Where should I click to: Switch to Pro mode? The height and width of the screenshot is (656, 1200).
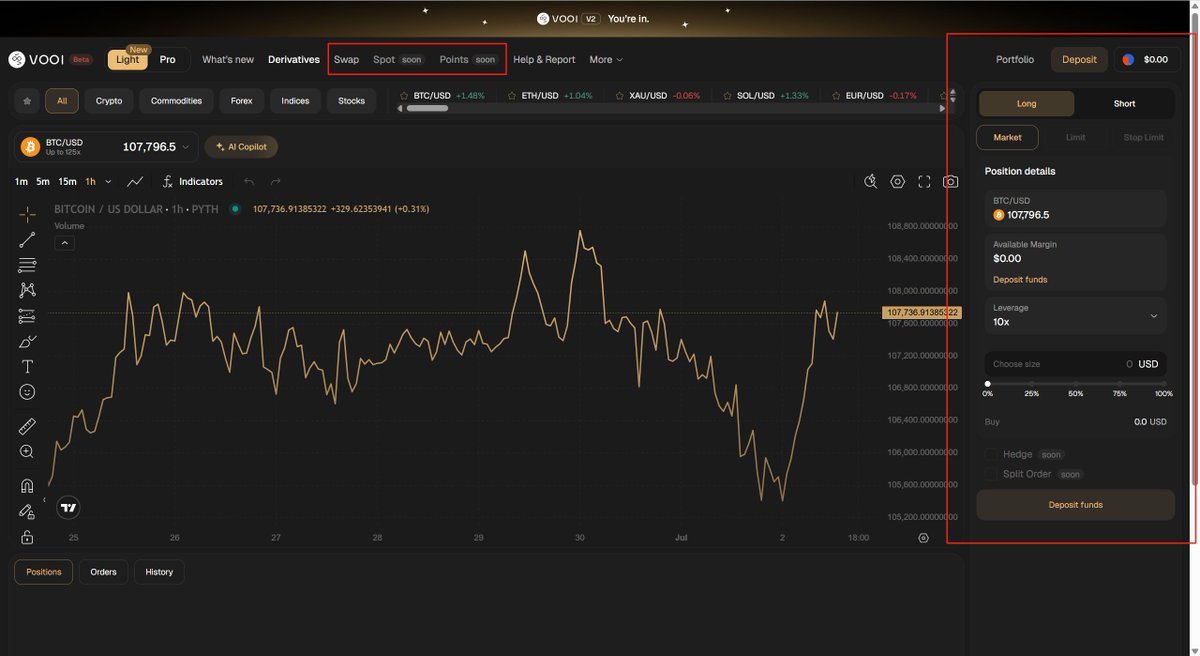[x=168, y=60]
